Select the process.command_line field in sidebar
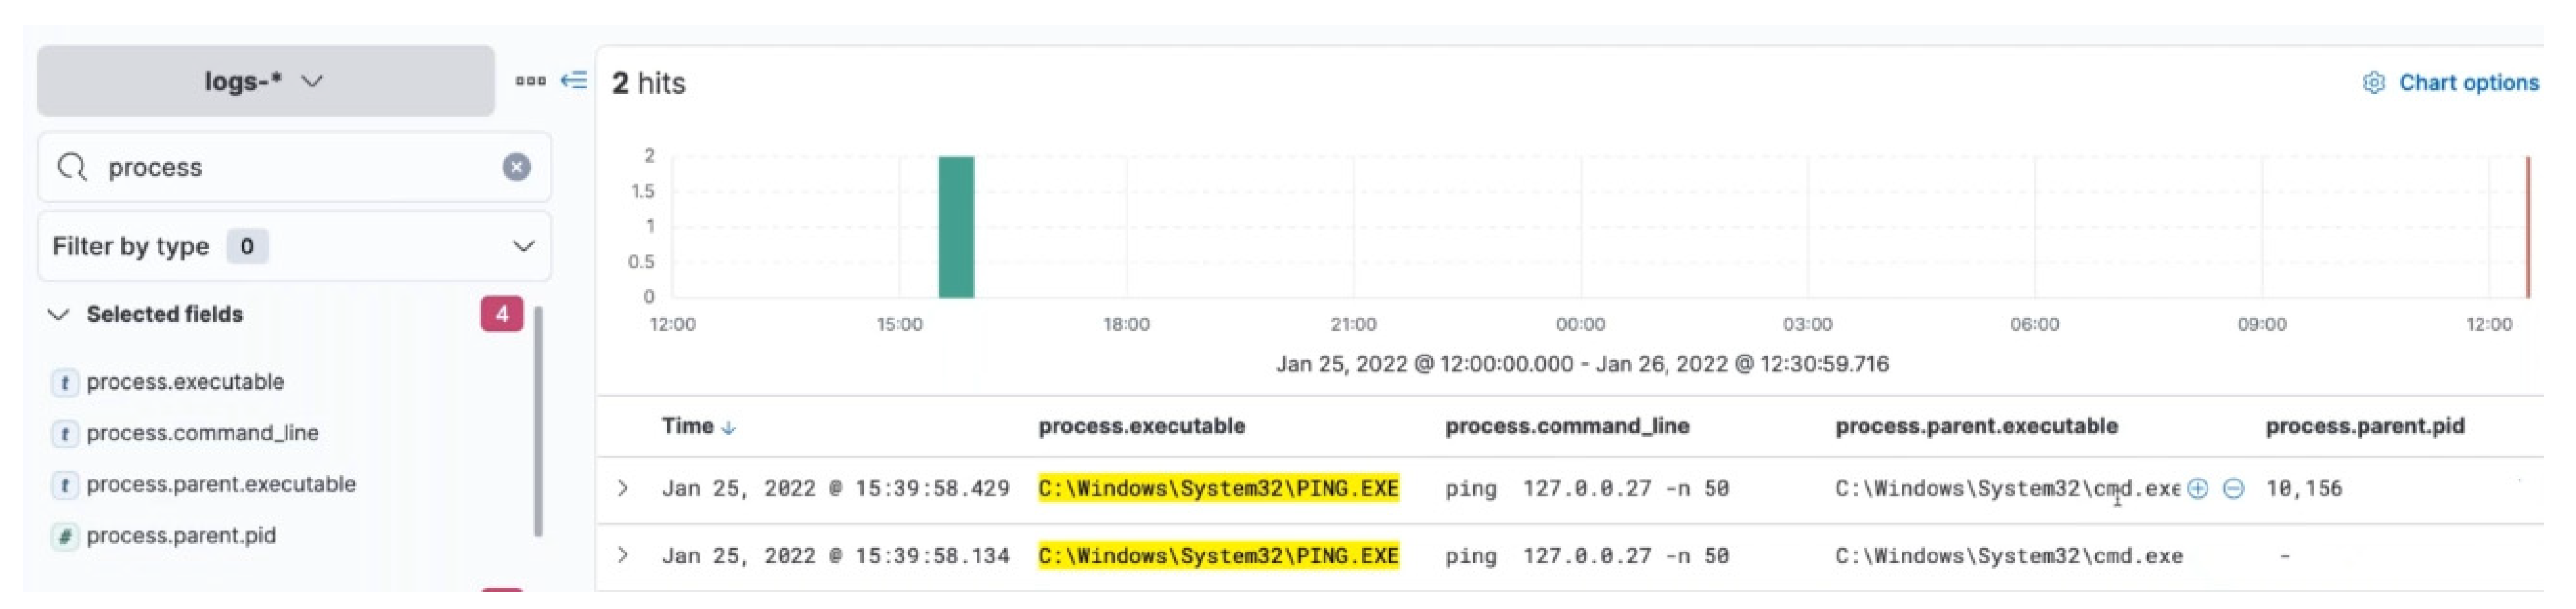The height and width of the screenshot is (609, 2576). (x=202, y=433)
